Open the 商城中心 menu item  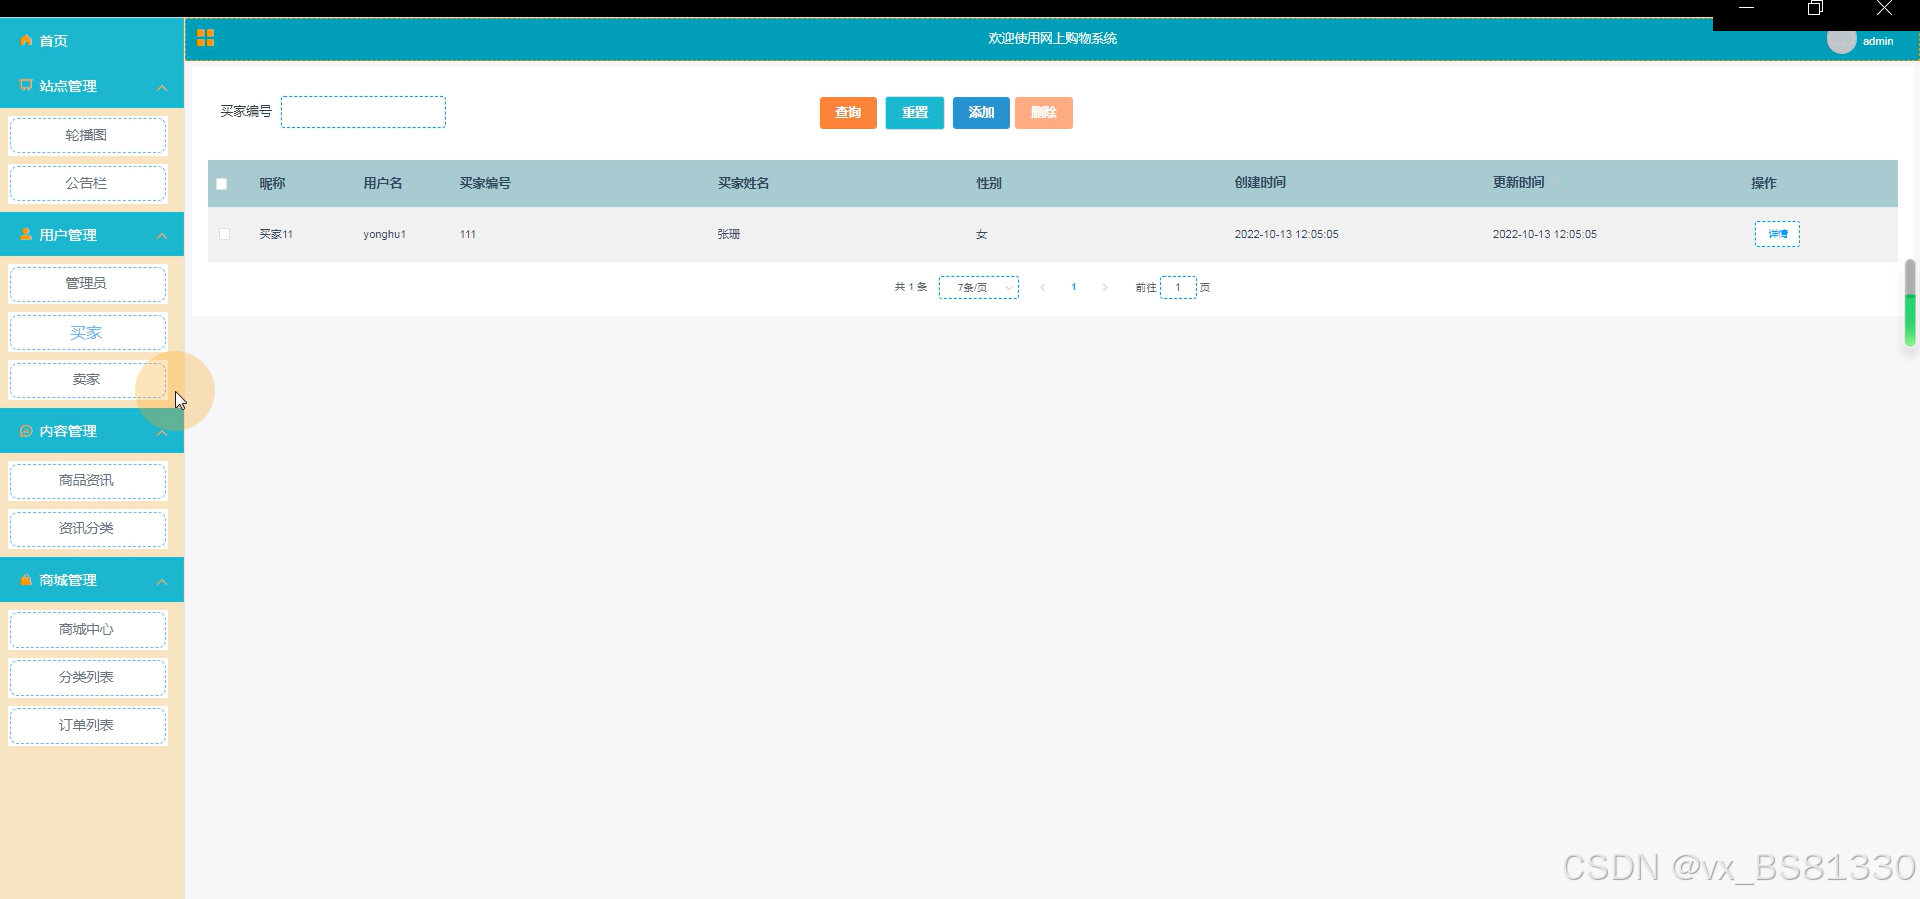click(87, 629)
